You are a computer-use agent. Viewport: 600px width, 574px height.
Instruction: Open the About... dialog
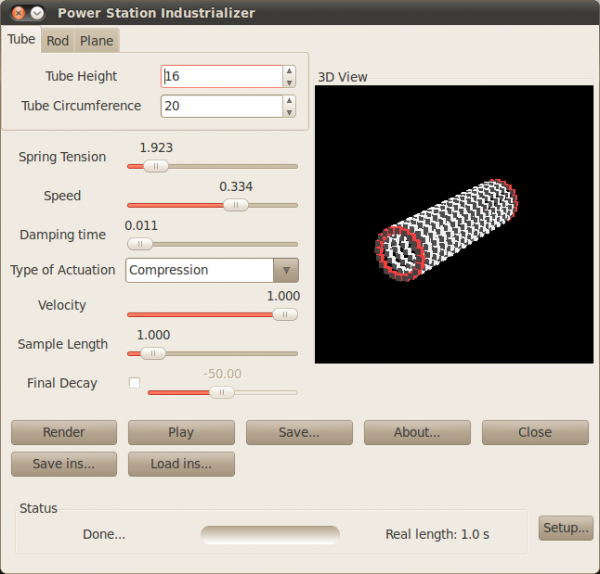pos(417,432)
